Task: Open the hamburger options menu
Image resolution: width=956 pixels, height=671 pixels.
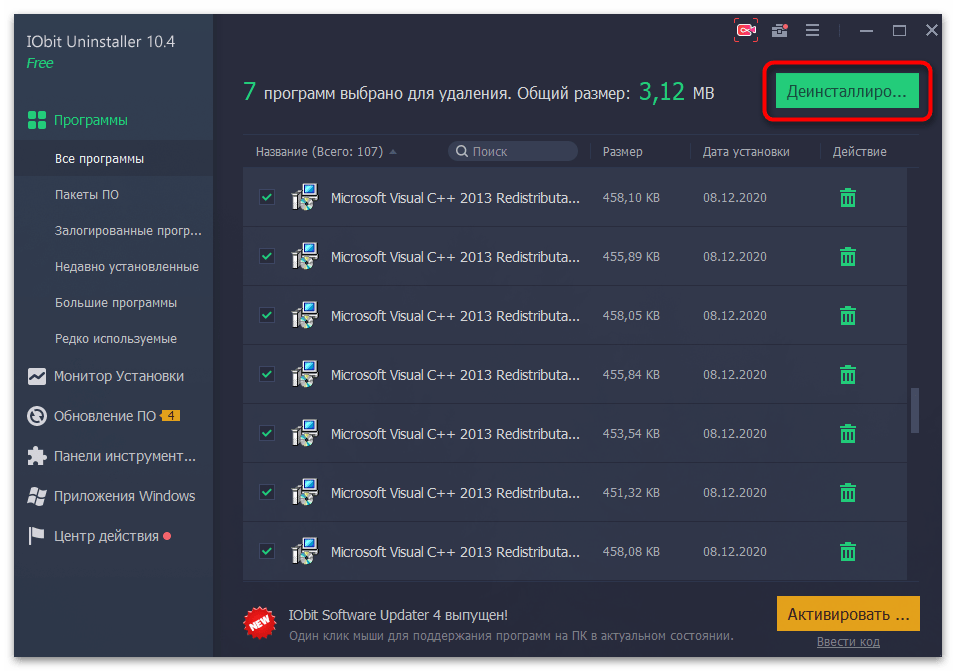Action: [x=813, y=31]
